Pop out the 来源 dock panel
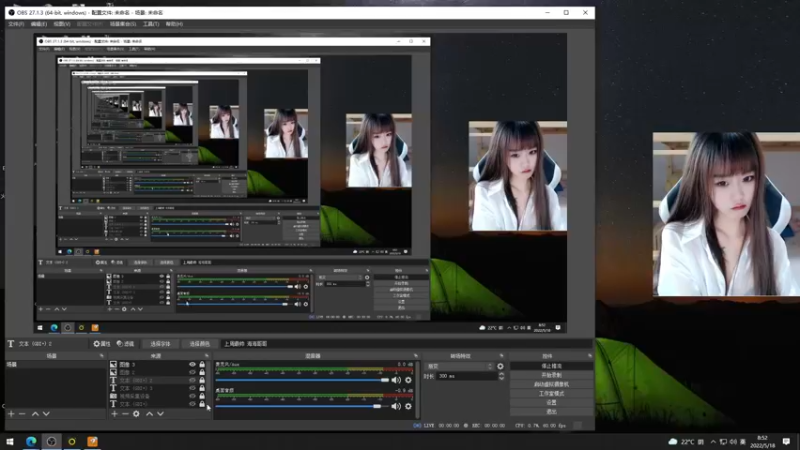Viewport: 800px width, 450px height. coord(207,356)
